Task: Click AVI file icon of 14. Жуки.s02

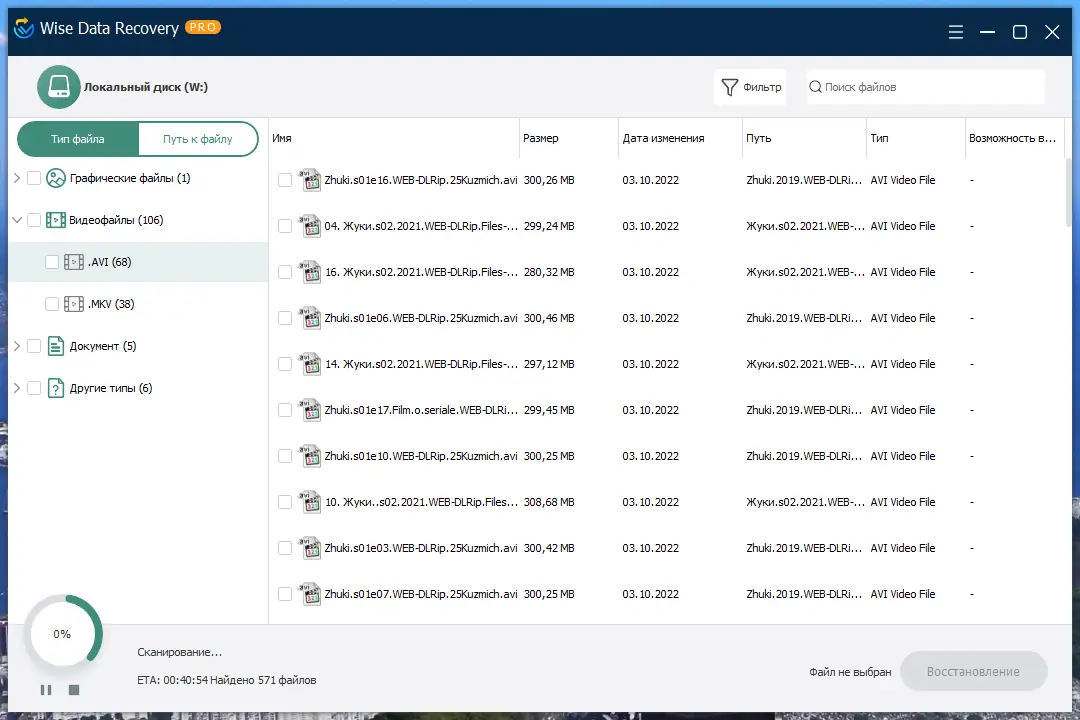Action: coord(310,364)
